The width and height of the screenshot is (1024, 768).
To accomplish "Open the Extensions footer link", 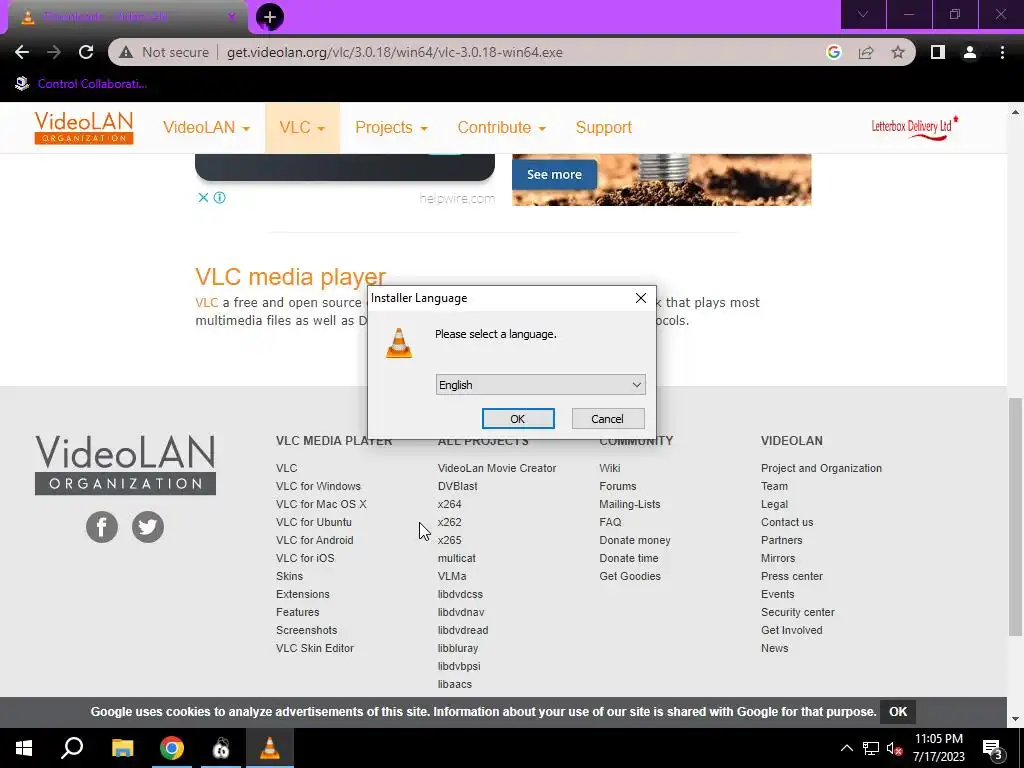I will (x=302, y=594).
